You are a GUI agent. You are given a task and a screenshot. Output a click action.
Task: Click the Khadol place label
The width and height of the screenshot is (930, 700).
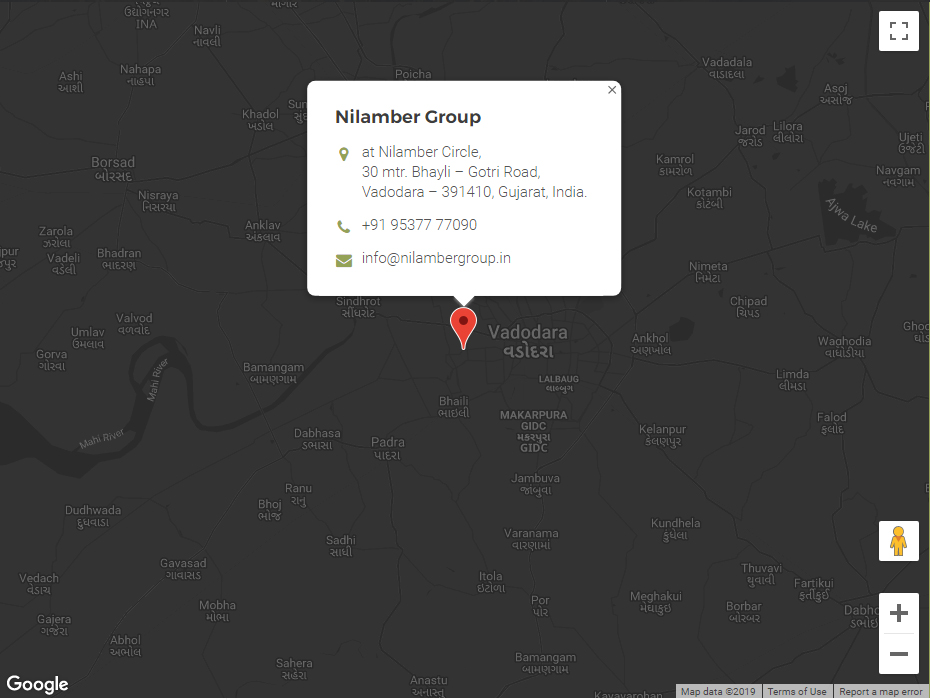pyautogui.click(x=260, y=120)
